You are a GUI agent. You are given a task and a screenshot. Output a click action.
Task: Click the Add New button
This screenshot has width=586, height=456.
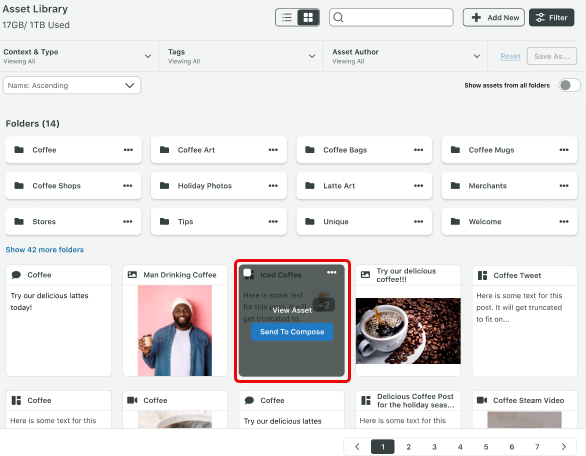click(x=494, y=18)
